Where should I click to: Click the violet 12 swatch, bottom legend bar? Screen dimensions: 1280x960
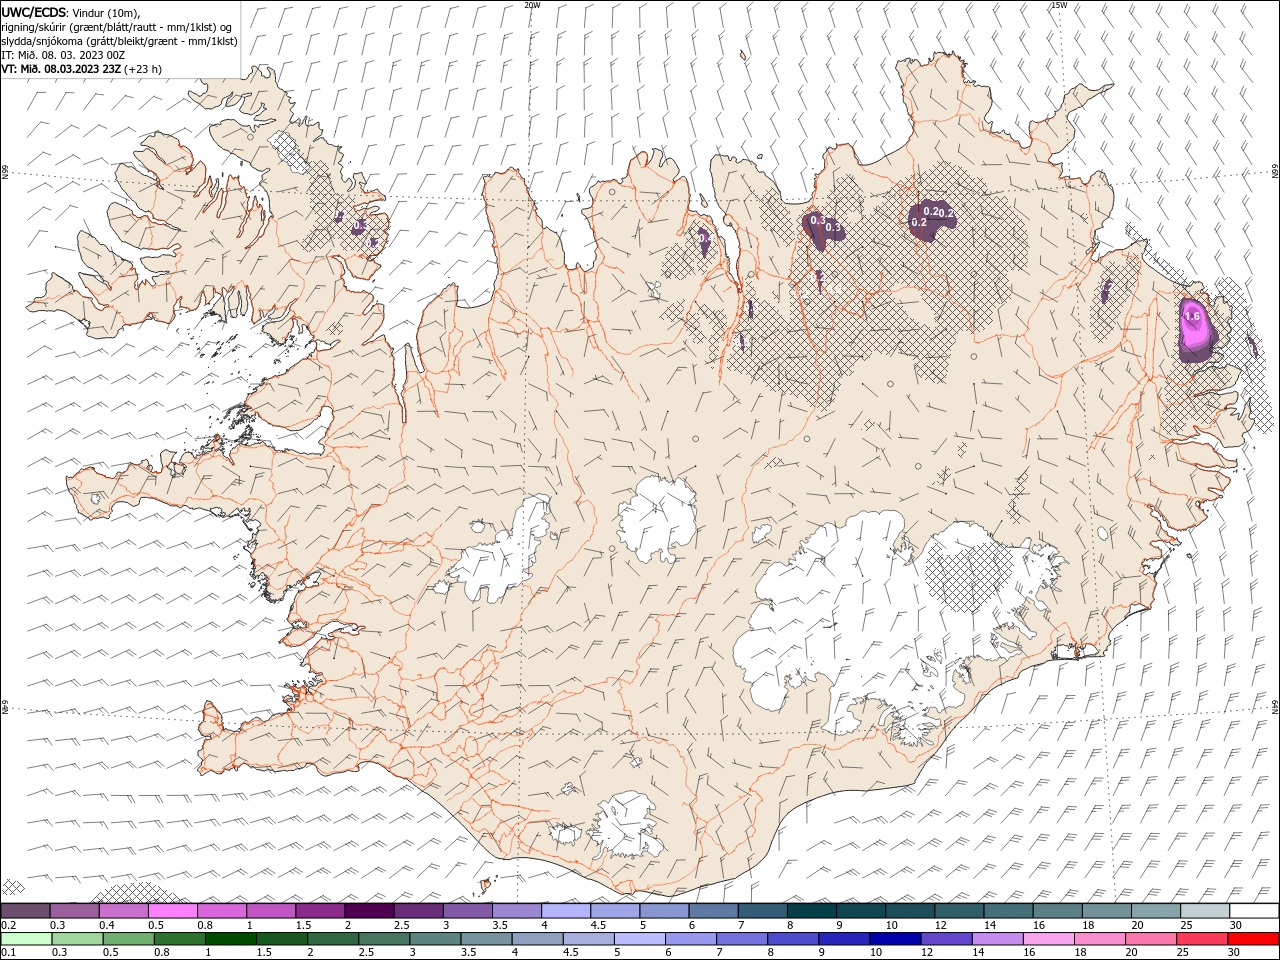coord(946,939)
